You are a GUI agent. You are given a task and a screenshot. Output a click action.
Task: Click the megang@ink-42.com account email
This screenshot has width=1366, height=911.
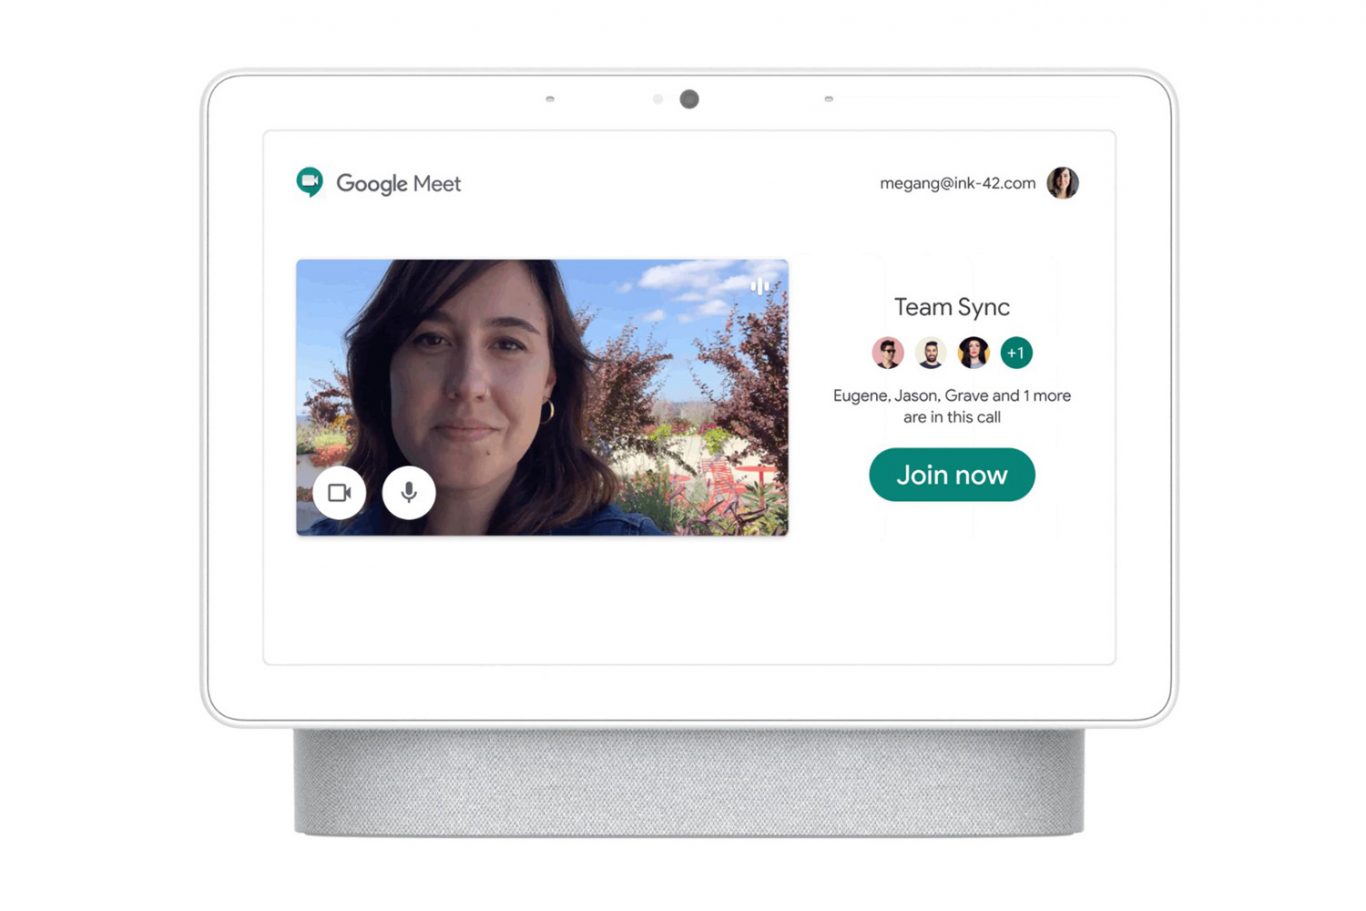pos(957,183)
